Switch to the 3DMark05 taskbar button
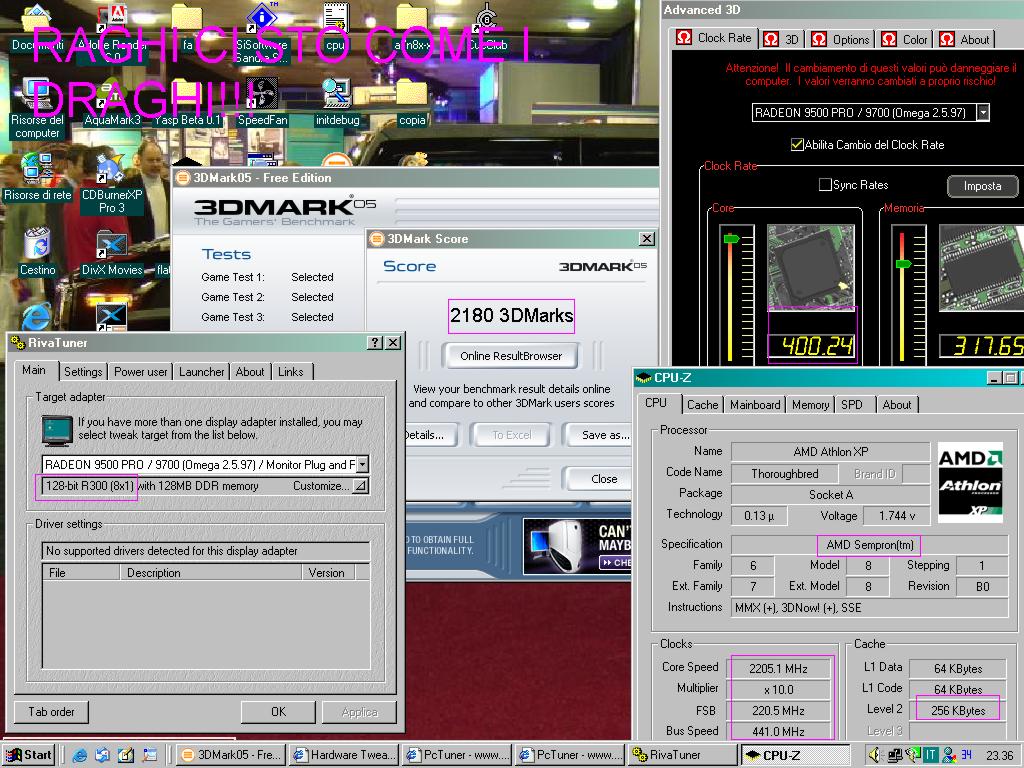Image resolution: width=1024 pixels, height=768 pixels. click(231, 756)
